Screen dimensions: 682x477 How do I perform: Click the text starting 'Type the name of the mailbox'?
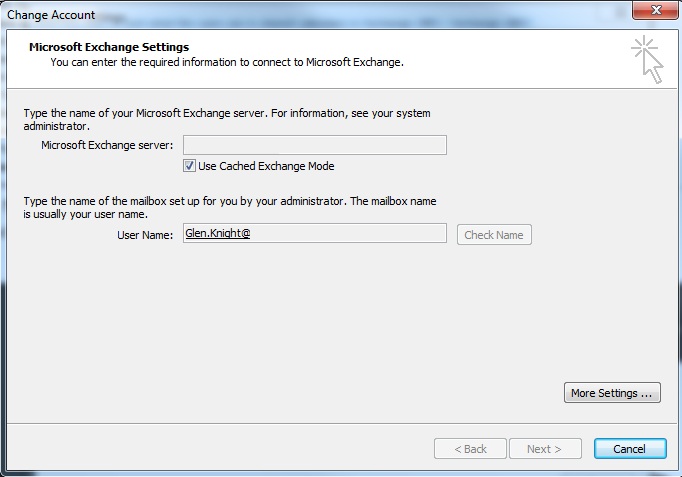click(x=230, y=207)
